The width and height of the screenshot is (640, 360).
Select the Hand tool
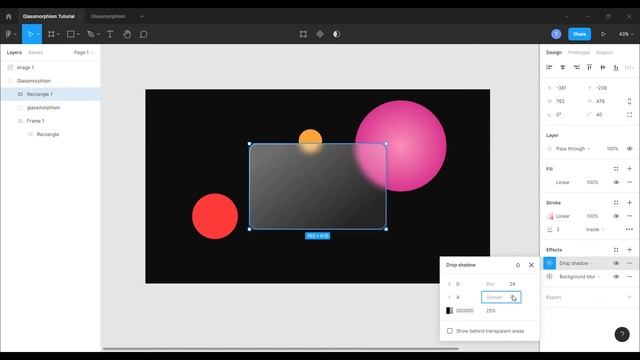(x=127, y=34)
